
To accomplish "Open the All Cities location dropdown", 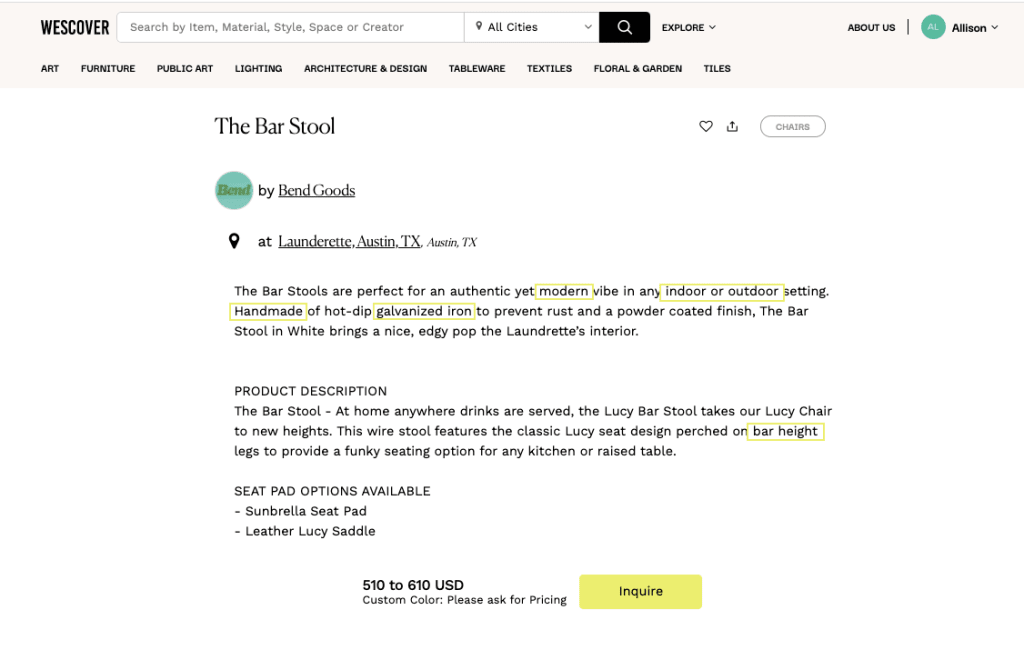I will tap(532, 27).
